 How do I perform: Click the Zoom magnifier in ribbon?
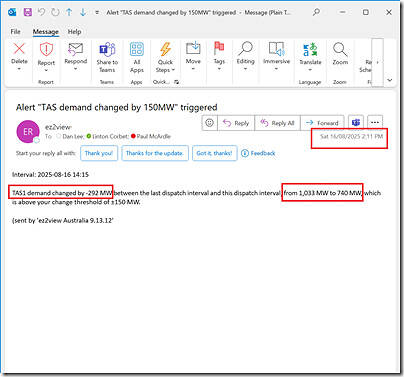pyautogui.click(x=340, y=49)
